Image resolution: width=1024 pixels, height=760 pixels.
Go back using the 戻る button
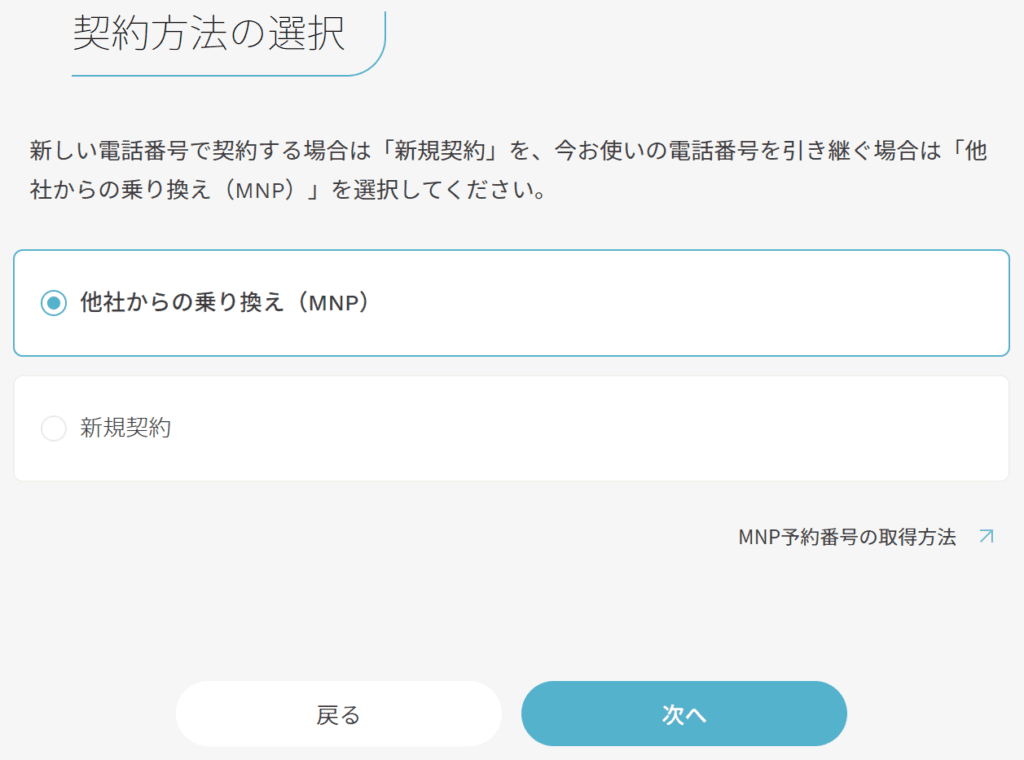click(338, 714)
